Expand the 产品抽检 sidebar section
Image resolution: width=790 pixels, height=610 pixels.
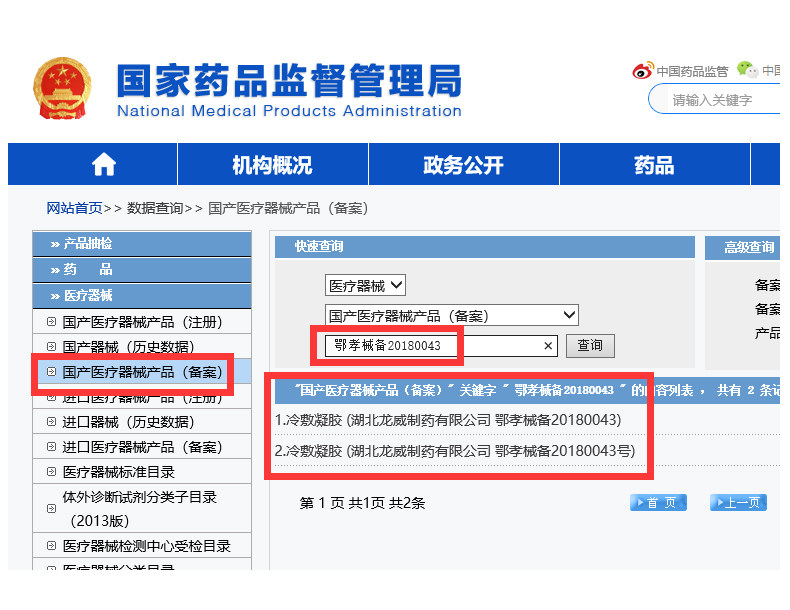[x=142, y=244]
